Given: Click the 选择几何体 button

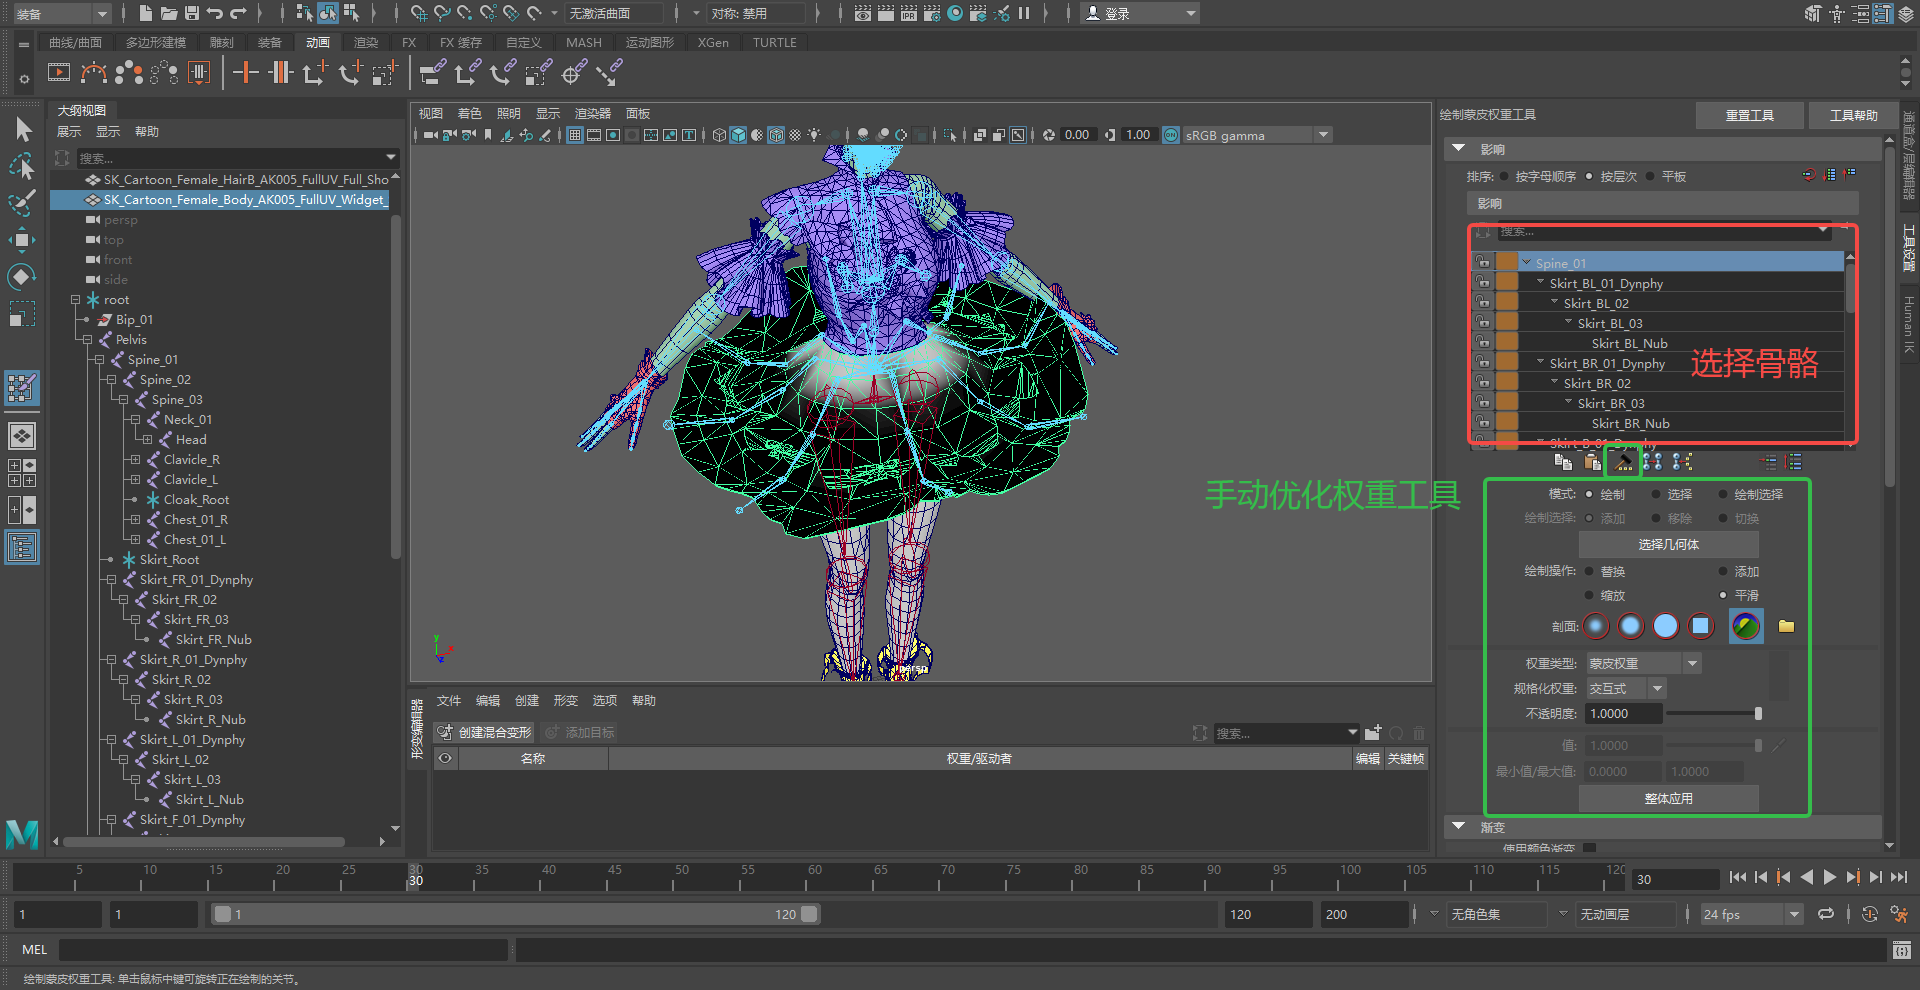Looking at the screenshot, I should 1668,544.
